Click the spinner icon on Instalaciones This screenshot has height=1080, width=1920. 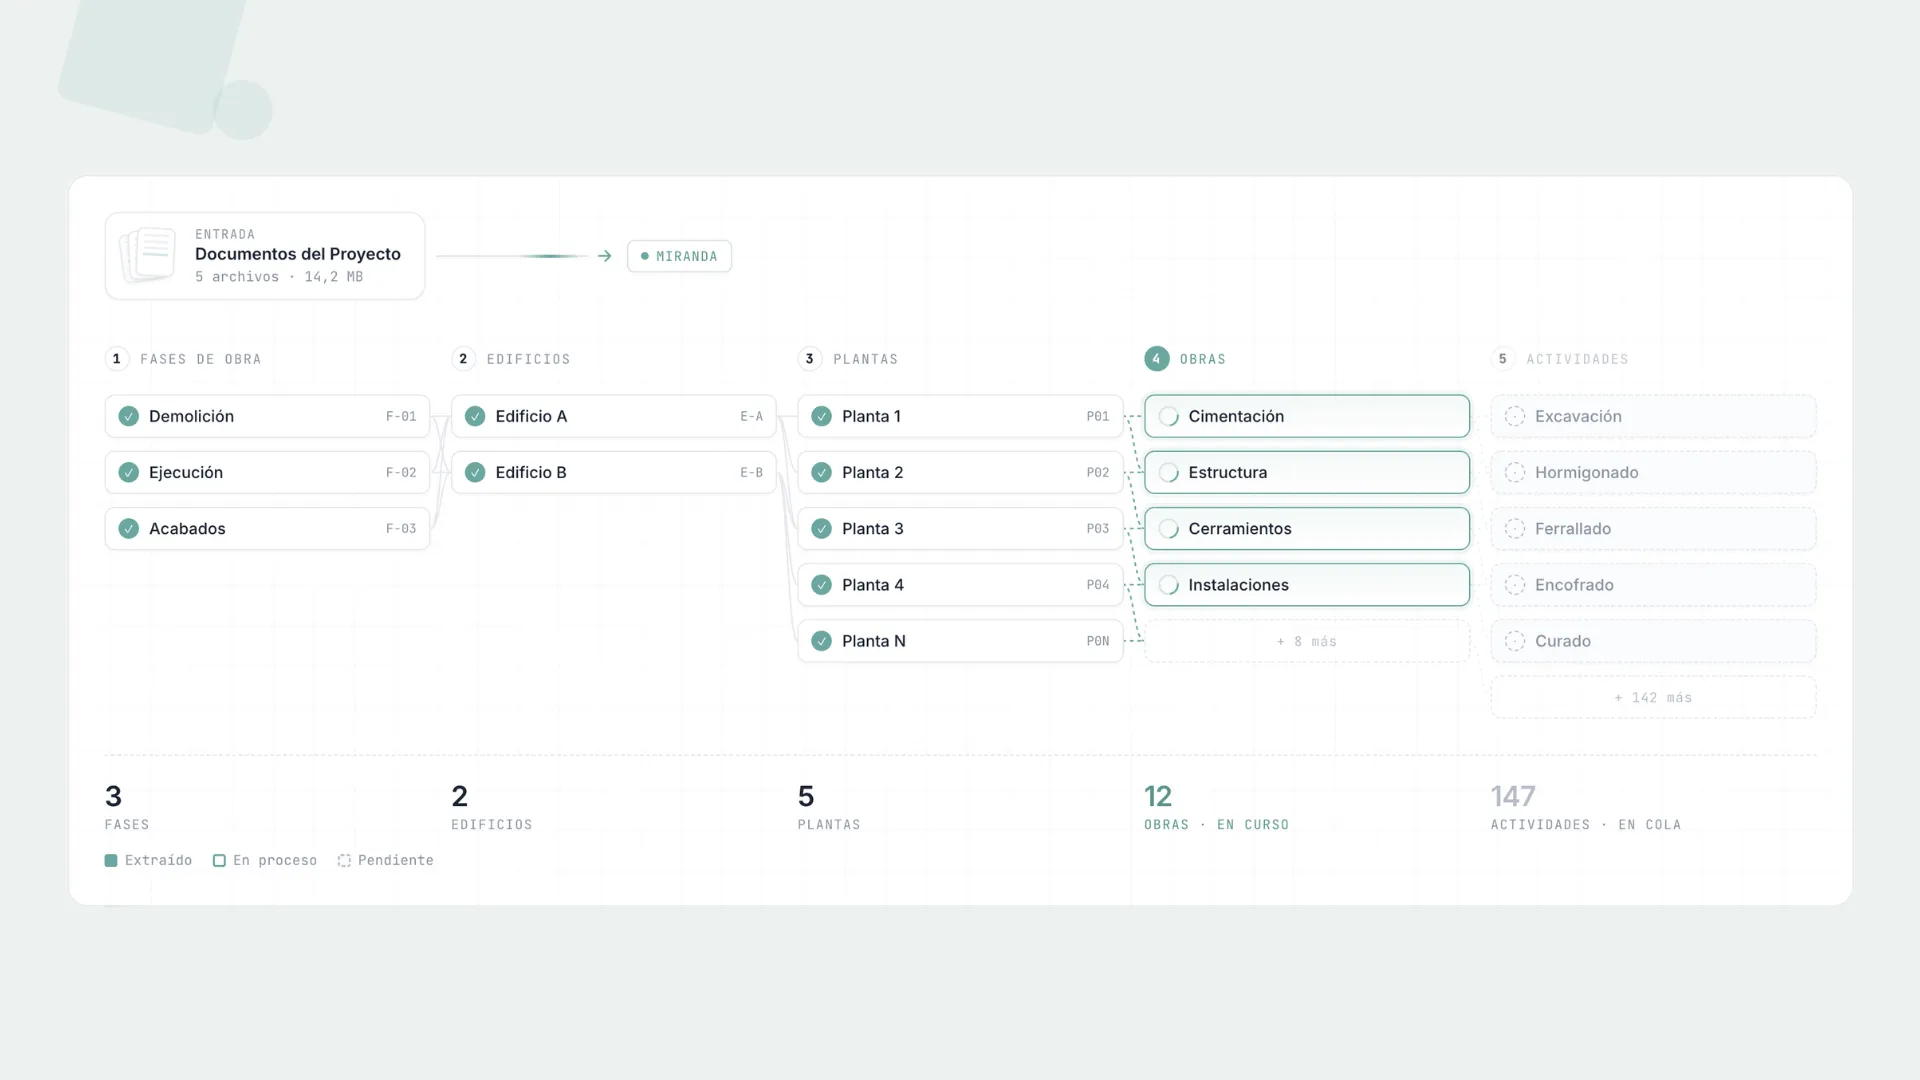click(1168, 585)
